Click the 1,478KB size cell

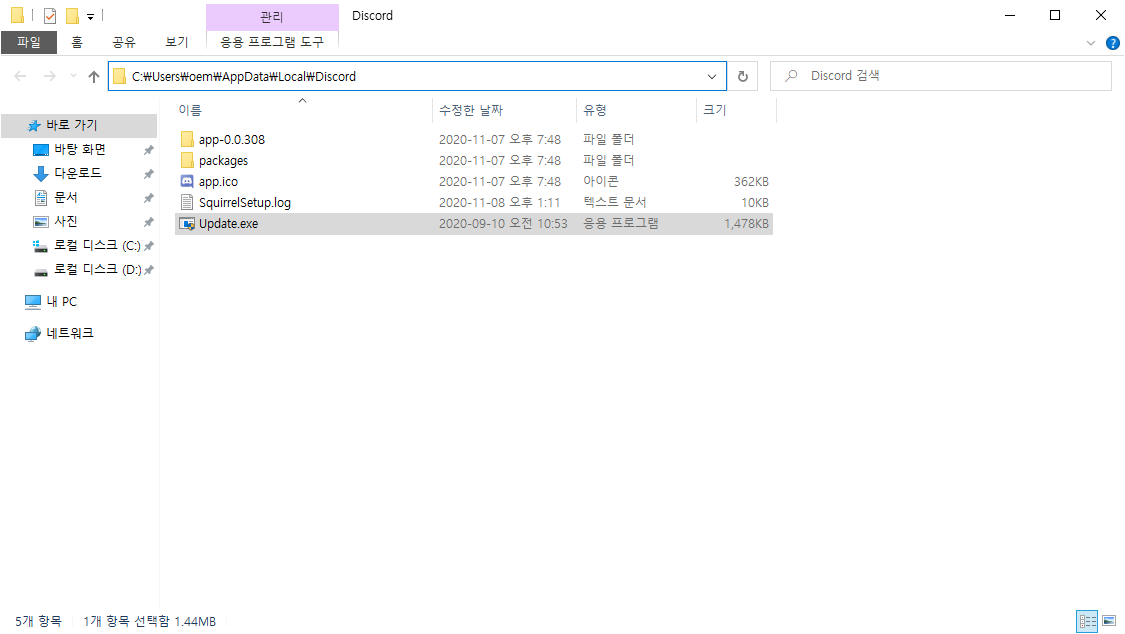click(746, 224)
